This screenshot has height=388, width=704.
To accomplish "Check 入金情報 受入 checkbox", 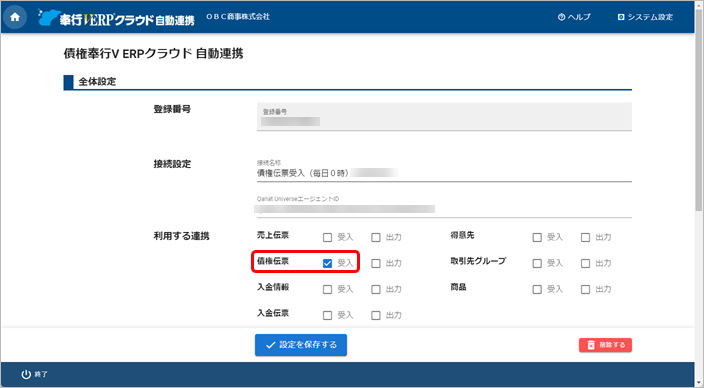I will pos(327,289).
